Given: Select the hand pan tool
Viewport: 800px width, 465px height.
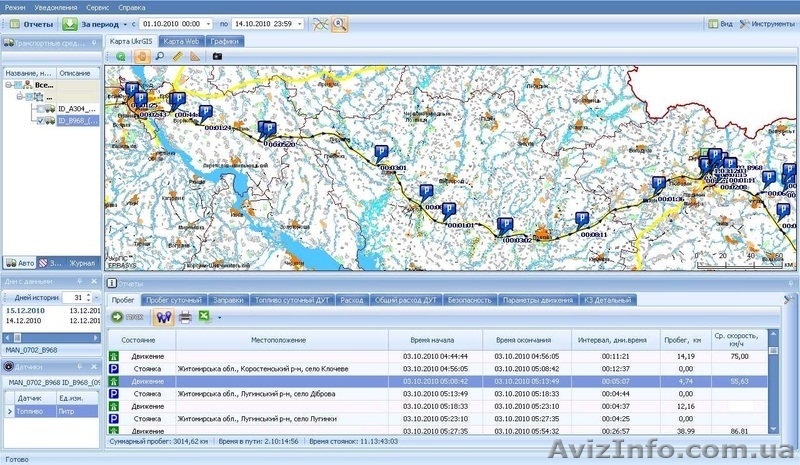Looking at the screenshot, I should pos(142,56).
